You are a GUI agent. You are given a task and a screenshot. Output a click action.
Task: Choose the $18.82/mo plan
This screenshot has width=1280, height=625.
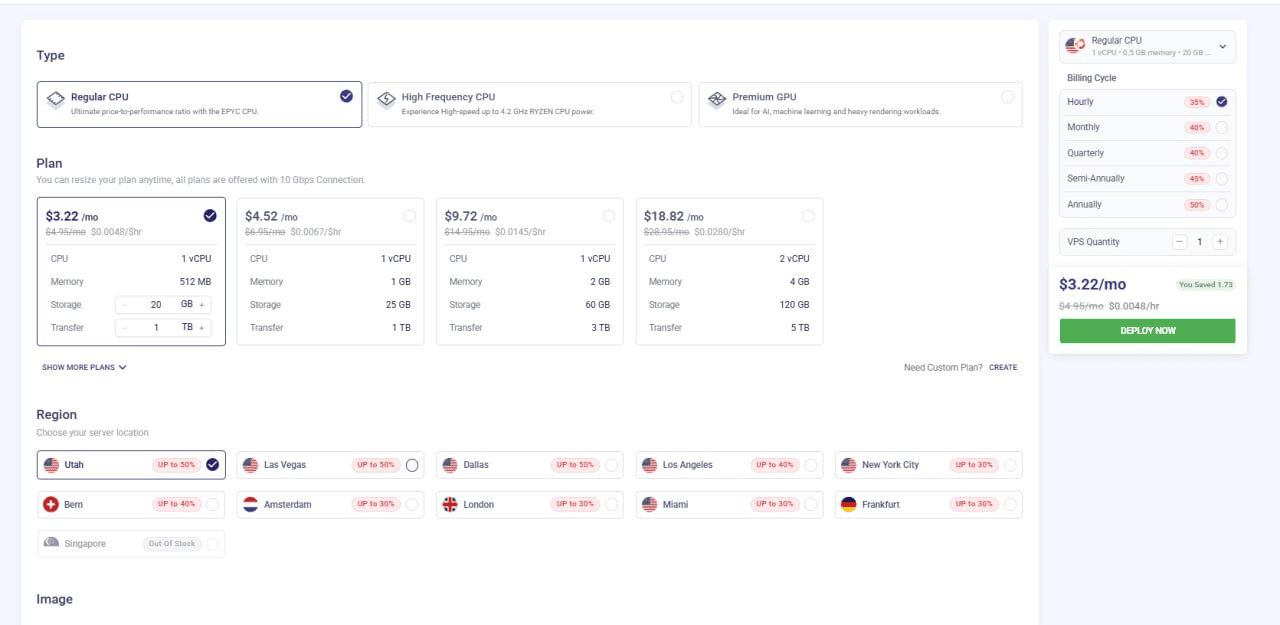(729, 271)
